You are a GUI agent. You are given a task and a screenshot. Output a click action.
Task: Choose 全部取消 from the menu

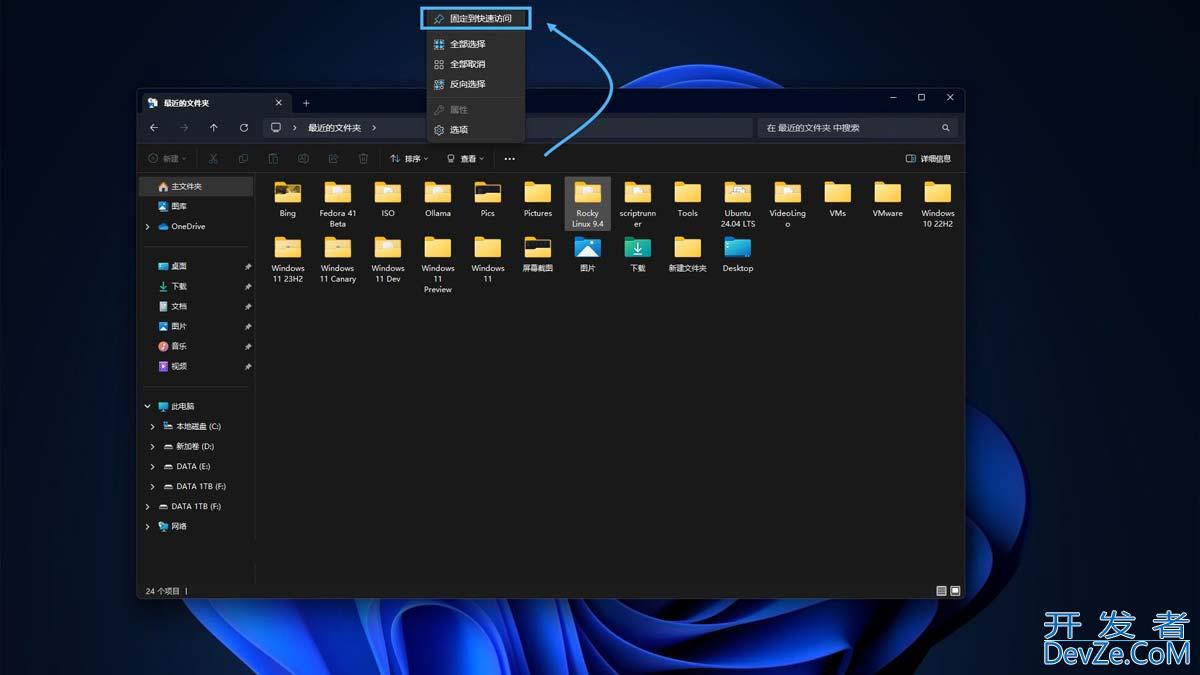coord(475,64)
